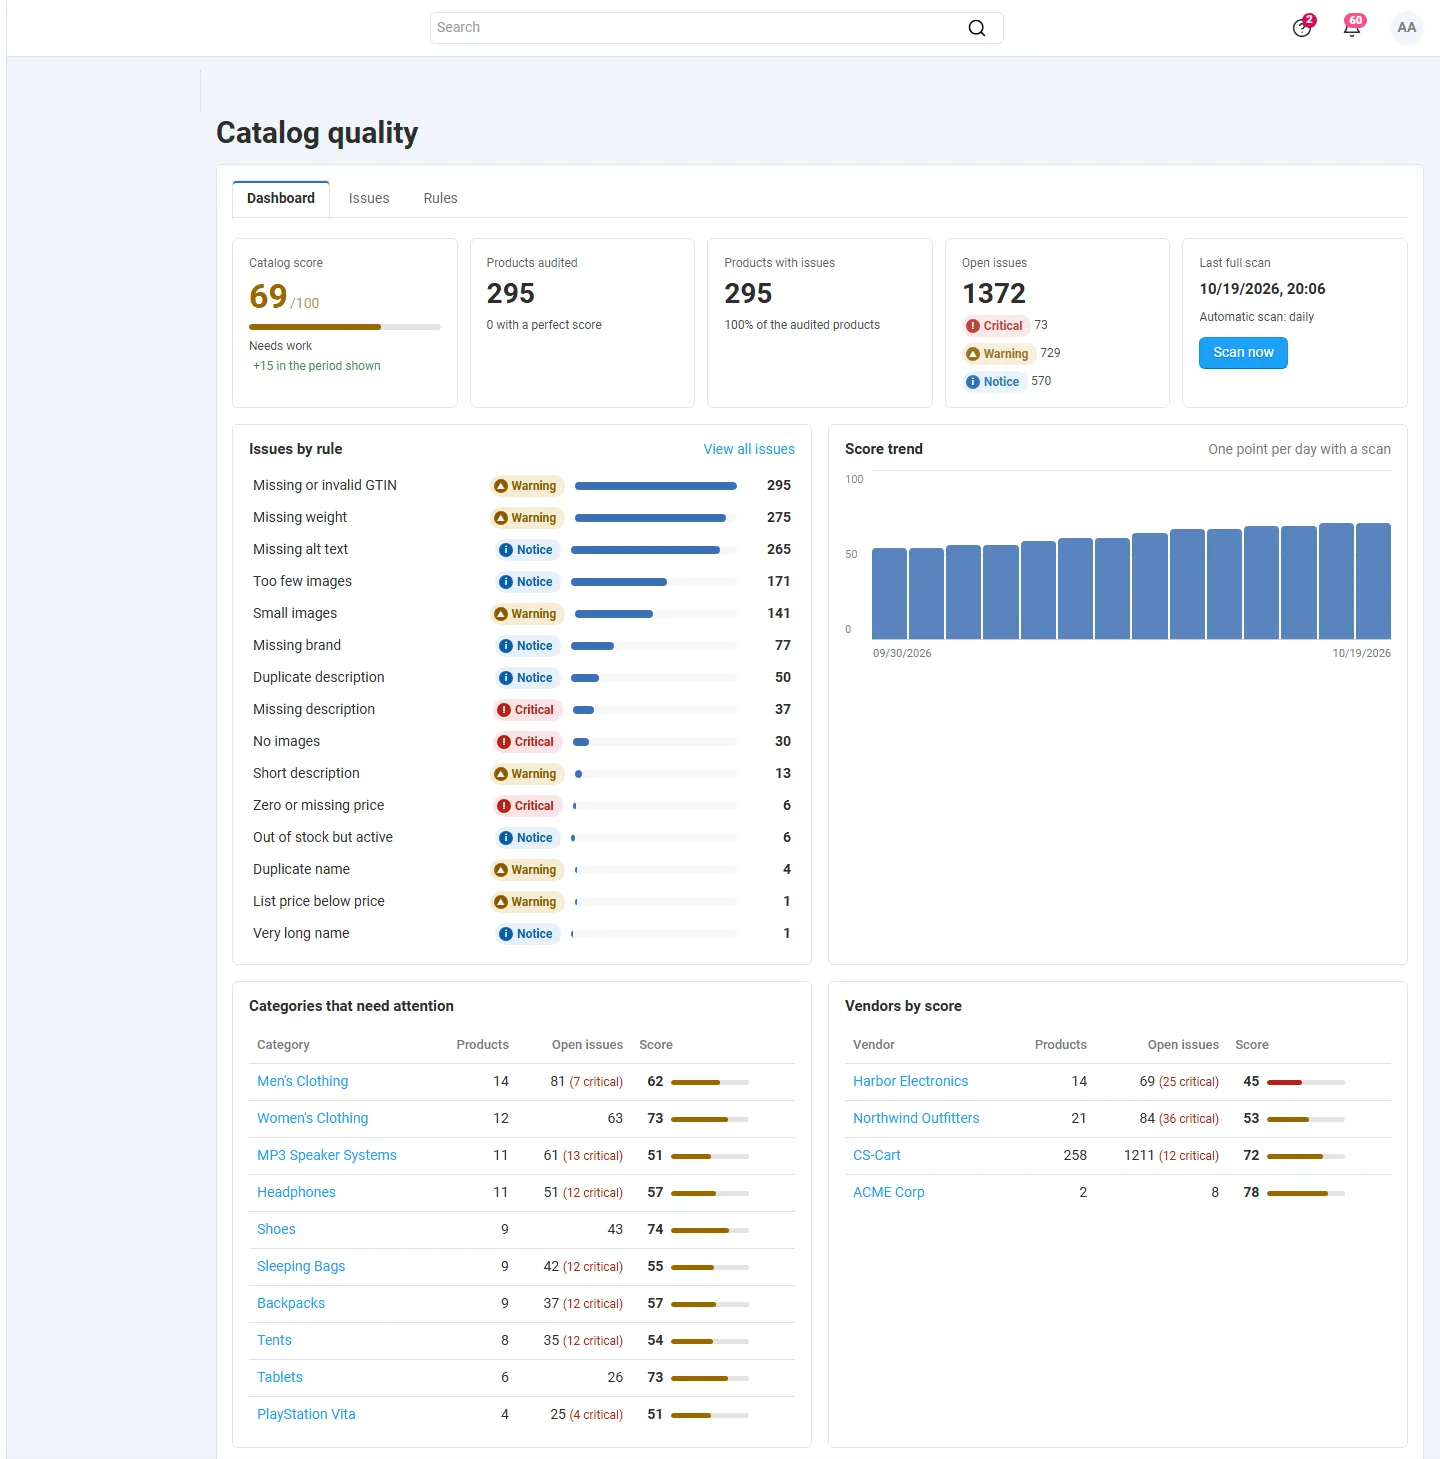
Task: Click '1211 (12 critical)' in CS-Cart row
Action: (x=1171, y=1156)
